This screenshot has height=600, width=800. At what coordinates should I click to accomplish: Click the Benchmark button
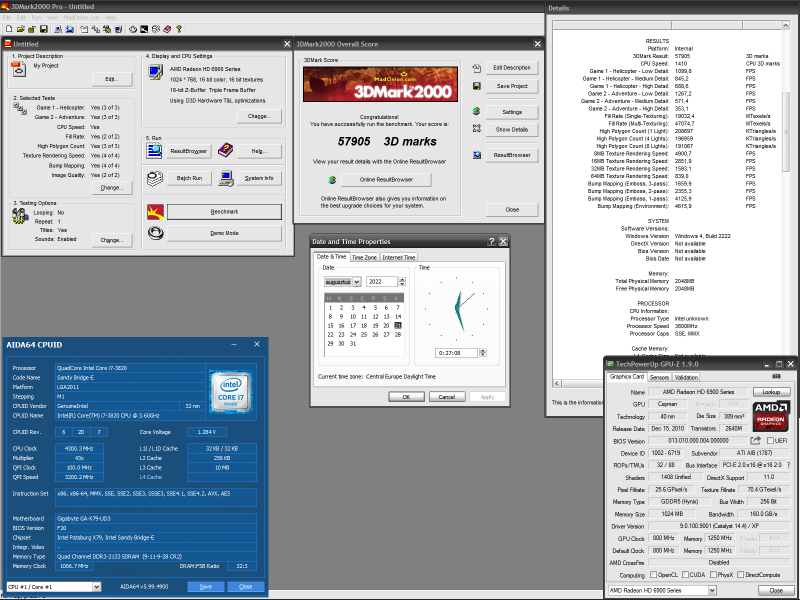point(224,212)
